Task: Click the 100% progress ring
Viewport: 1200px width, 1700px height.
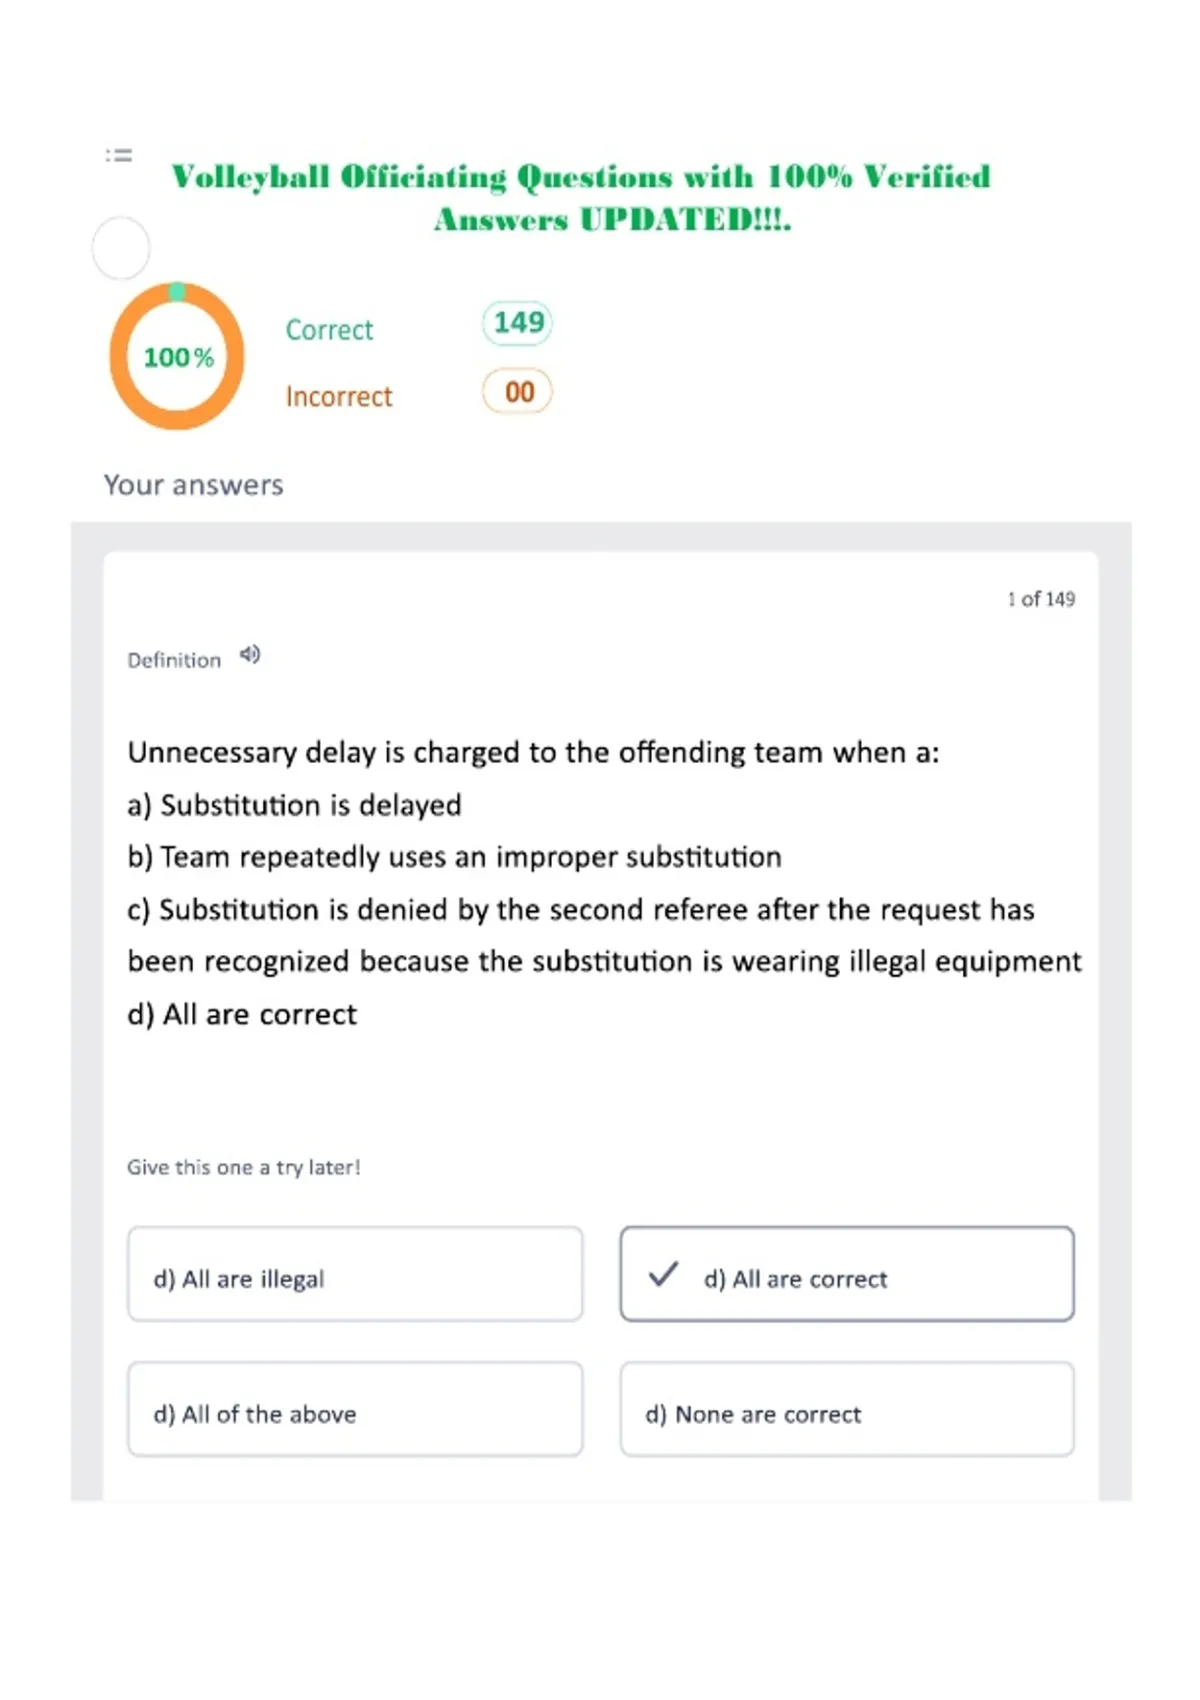Action: click(x=177, y=356)
